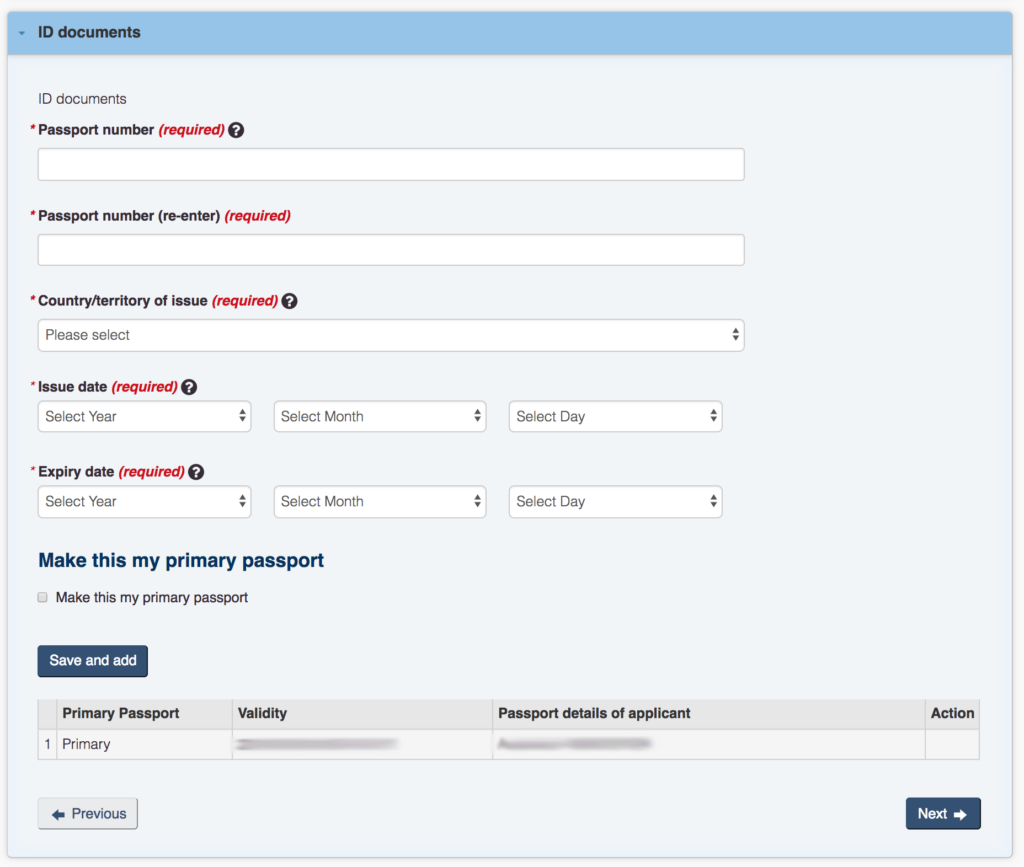Screen dimensions: 1024x867
Task: Open Issue date Select Day dropdown
Action: (615, 416)
